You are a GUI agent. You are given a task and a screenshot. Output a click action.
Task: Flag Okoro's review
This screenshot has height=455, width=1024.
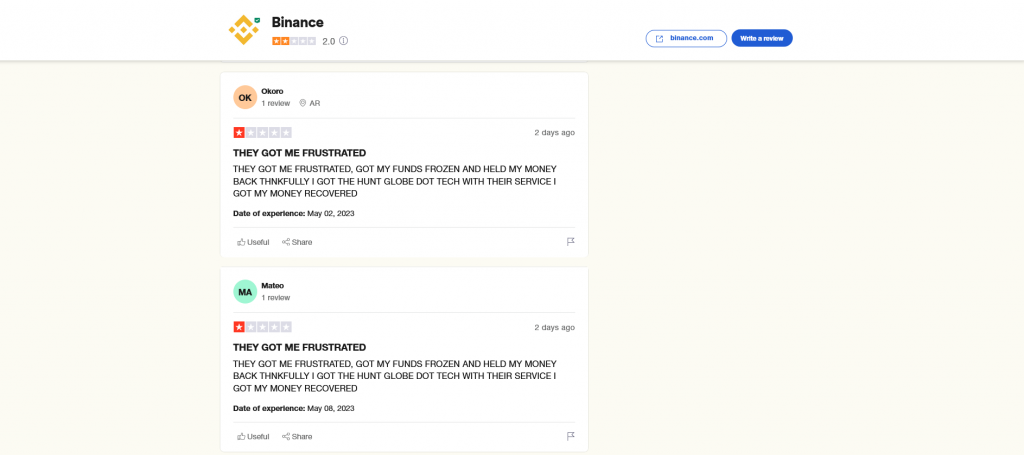(571, 242)
